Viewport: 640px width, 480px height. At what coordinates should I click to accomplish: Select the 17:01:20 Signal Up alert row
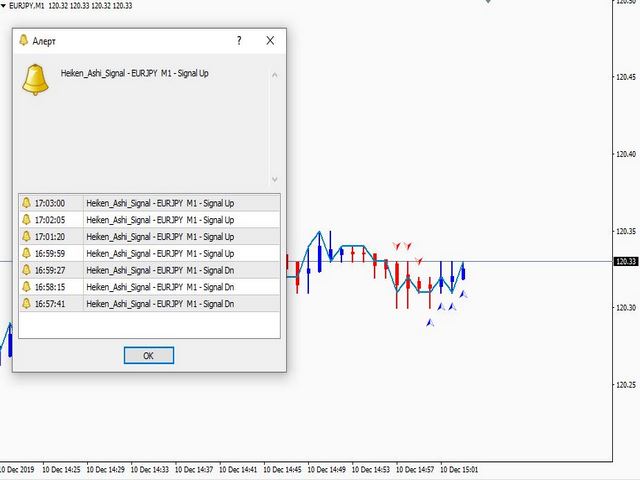pyautogui.click(x=149, y=236)
